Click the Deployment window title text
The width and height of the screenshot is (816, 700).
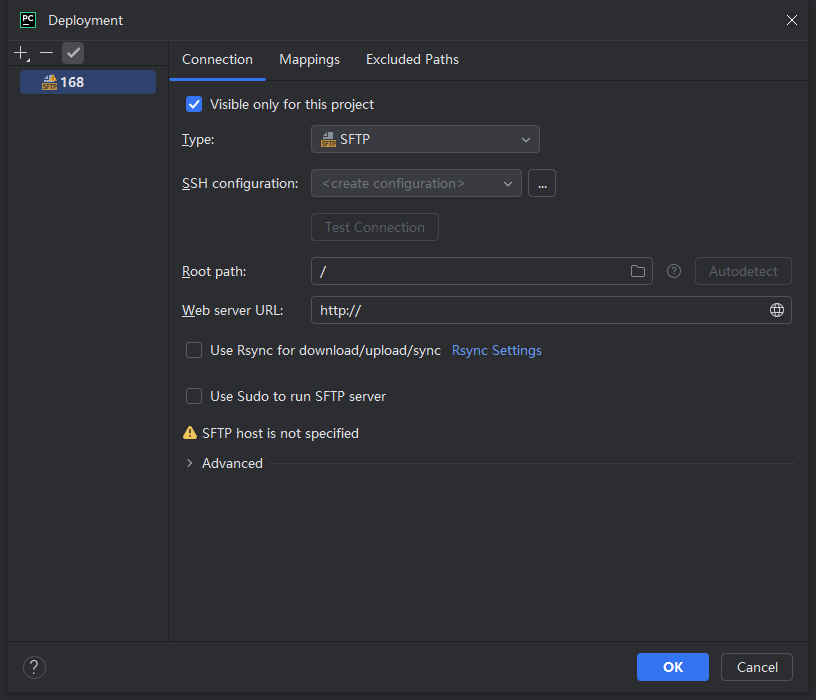tap(85, 20)
